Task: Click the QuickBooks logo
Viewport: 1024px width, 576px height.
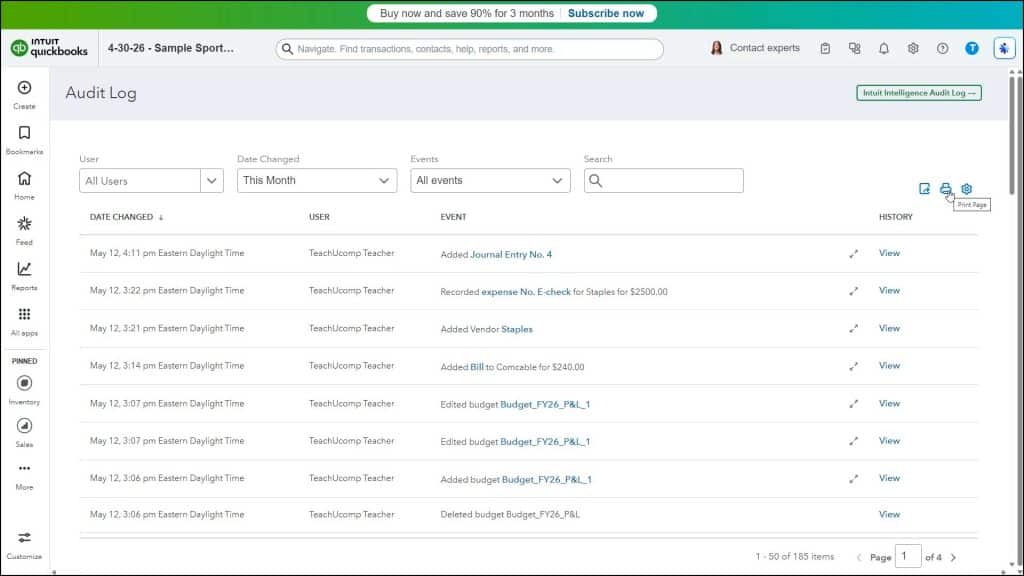Action: (x=49, y=48)
